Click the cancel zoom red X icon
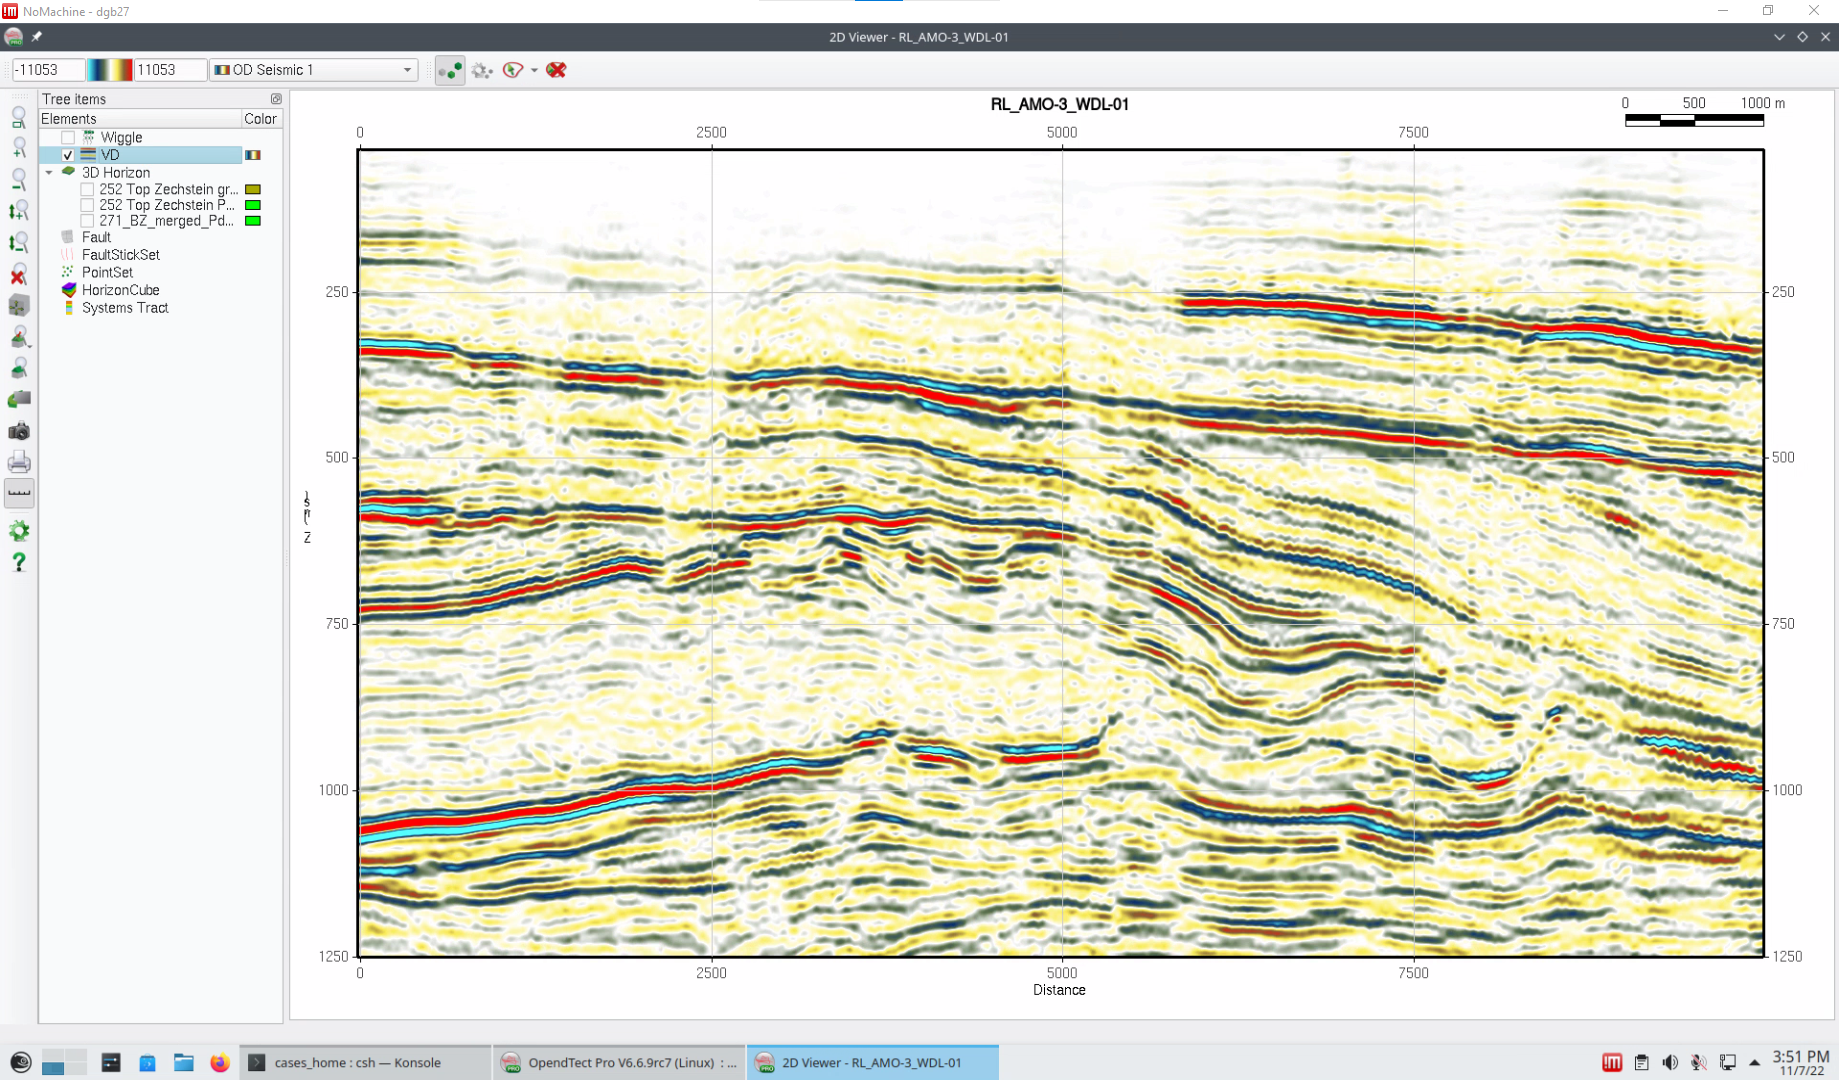This screenshot has width=1839, height=1080. [x=18, y=275]
